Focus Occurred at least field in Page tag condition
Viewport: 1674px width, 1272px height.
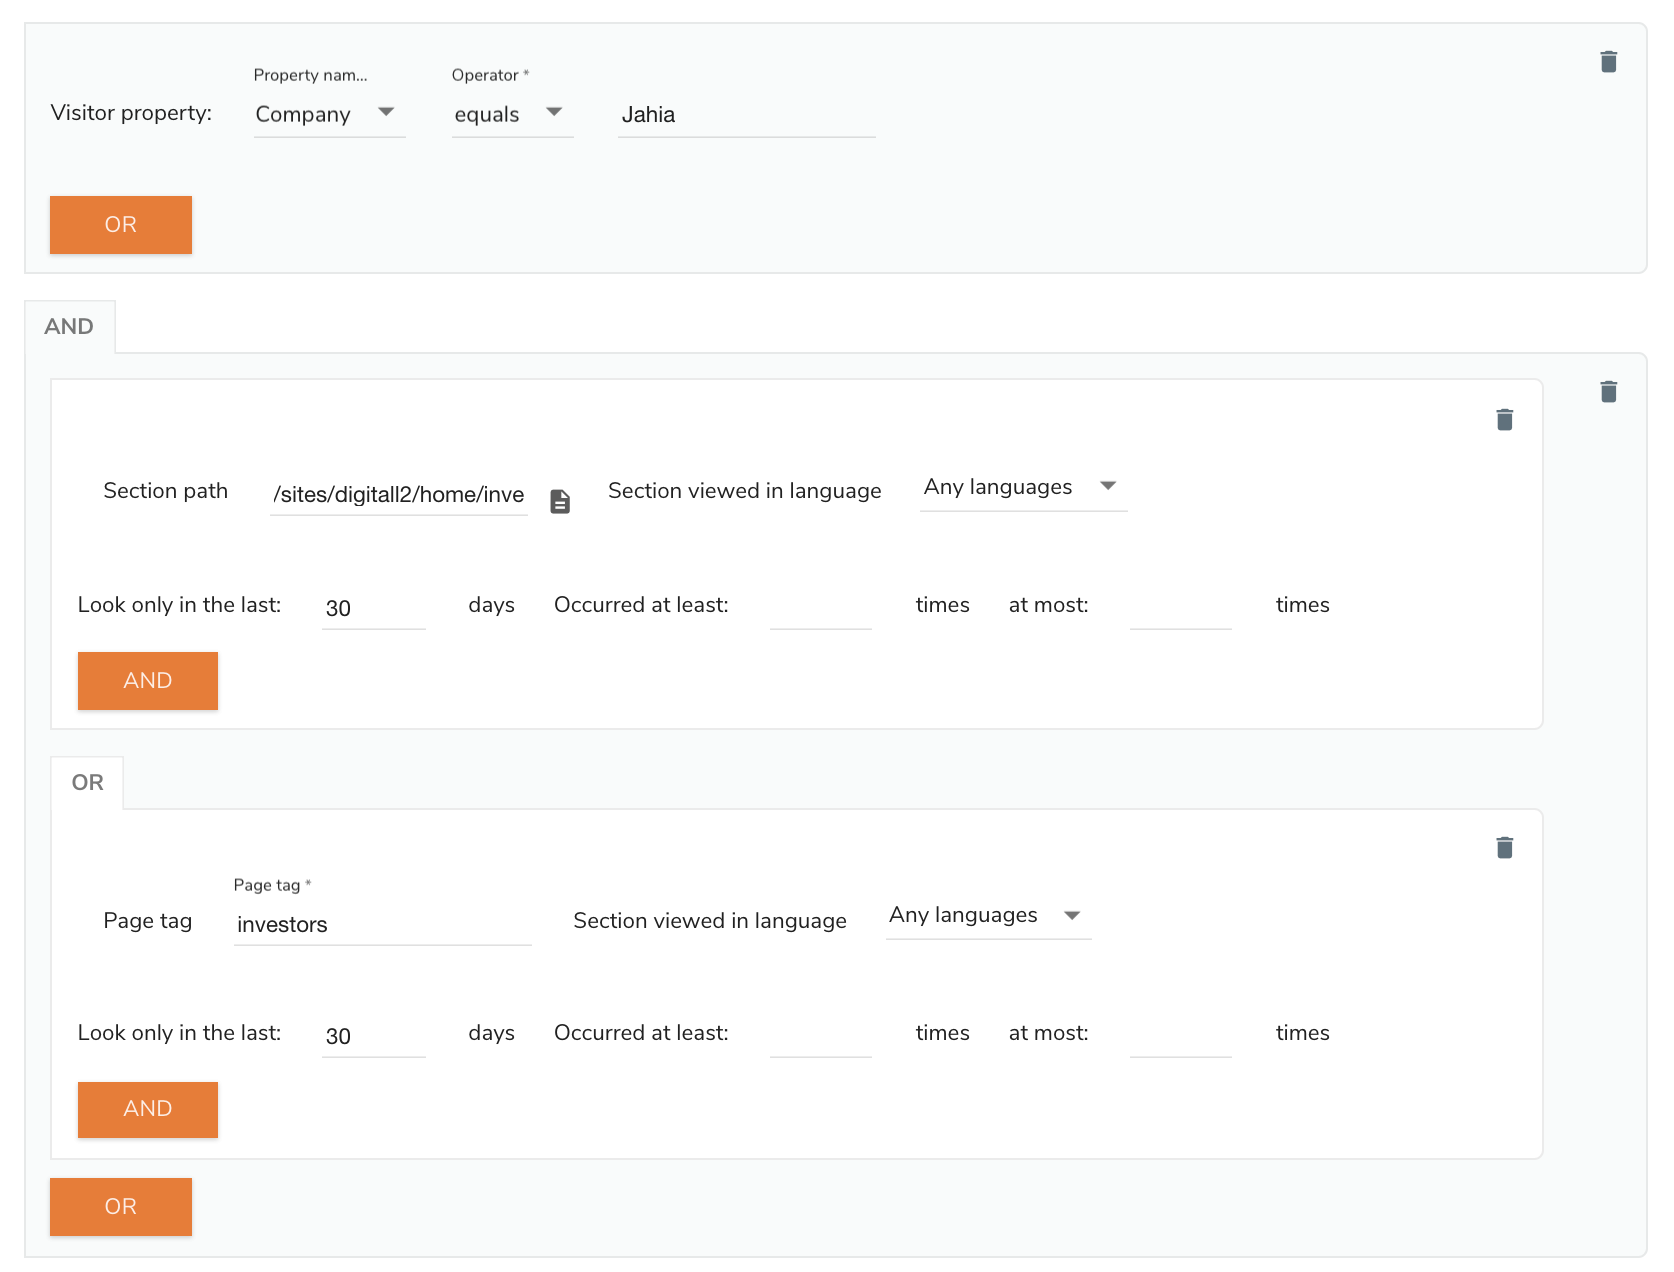(821, 1036)
